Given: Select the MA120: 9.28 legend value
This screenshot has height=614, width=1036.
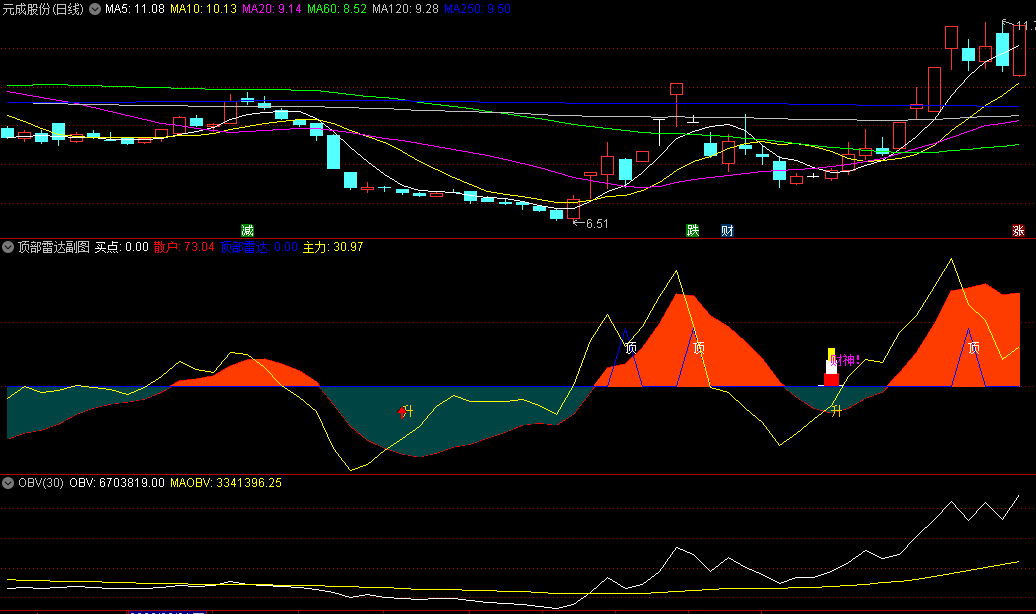Looking at the screenshot, I should click(405, 9).
